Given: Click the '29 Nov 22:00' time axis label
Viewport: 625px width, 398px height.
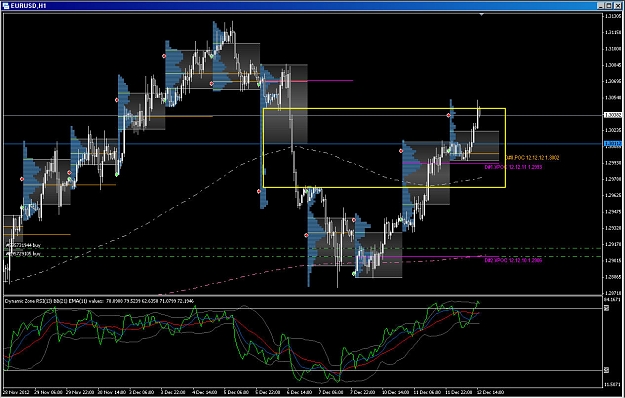Looking at the screenshot, I should pyautogui.click(x=79, y=392).
